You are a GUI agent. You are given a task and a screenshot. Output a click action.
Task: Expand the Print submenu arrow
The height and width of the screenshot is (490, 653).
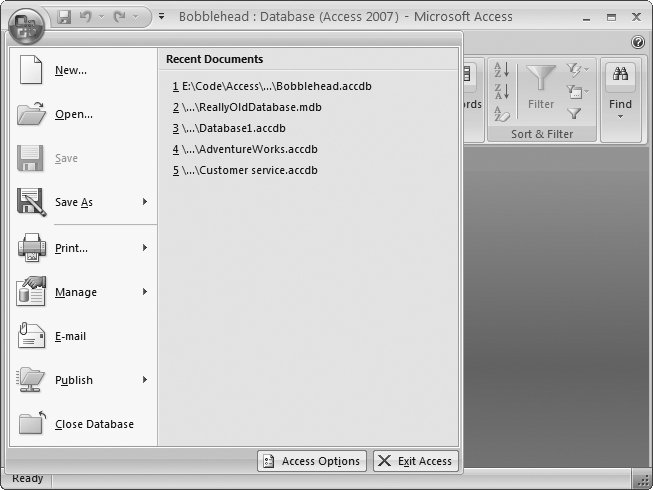click(145, 247)
